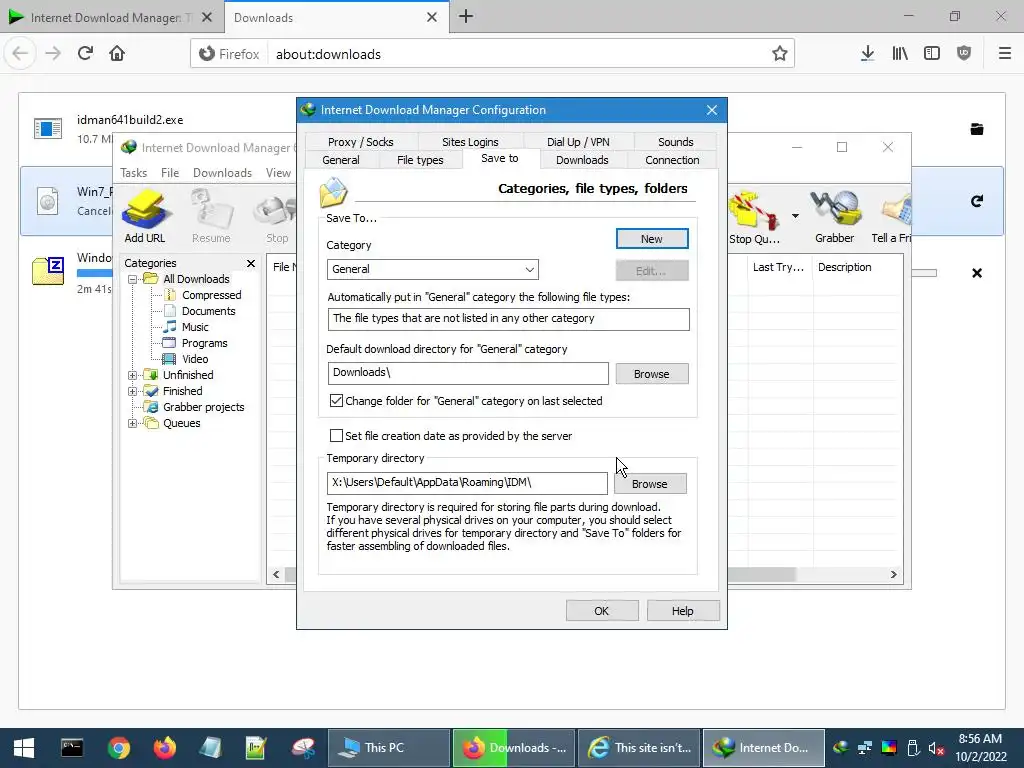Image resolution: width=1024 pixels, height=768 pixels.
Task: Open the Stop Queue dropdown arrow
Action: point(795,216)
